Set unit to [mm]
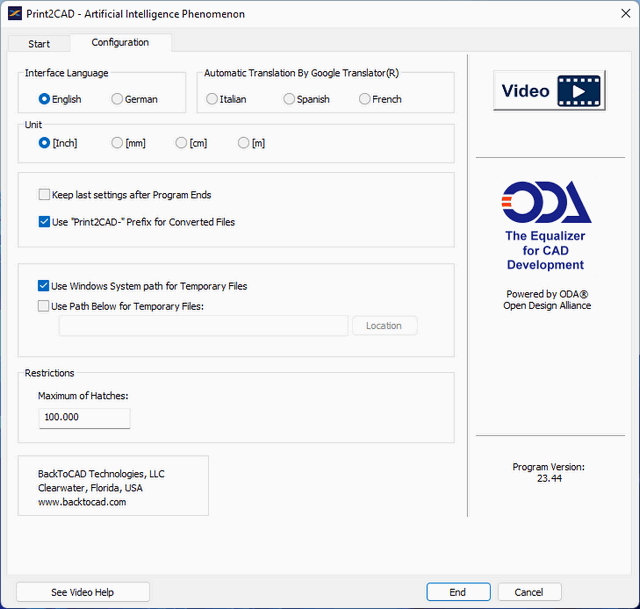This screenshot has height=609, width=640. [x=118, y=143]
